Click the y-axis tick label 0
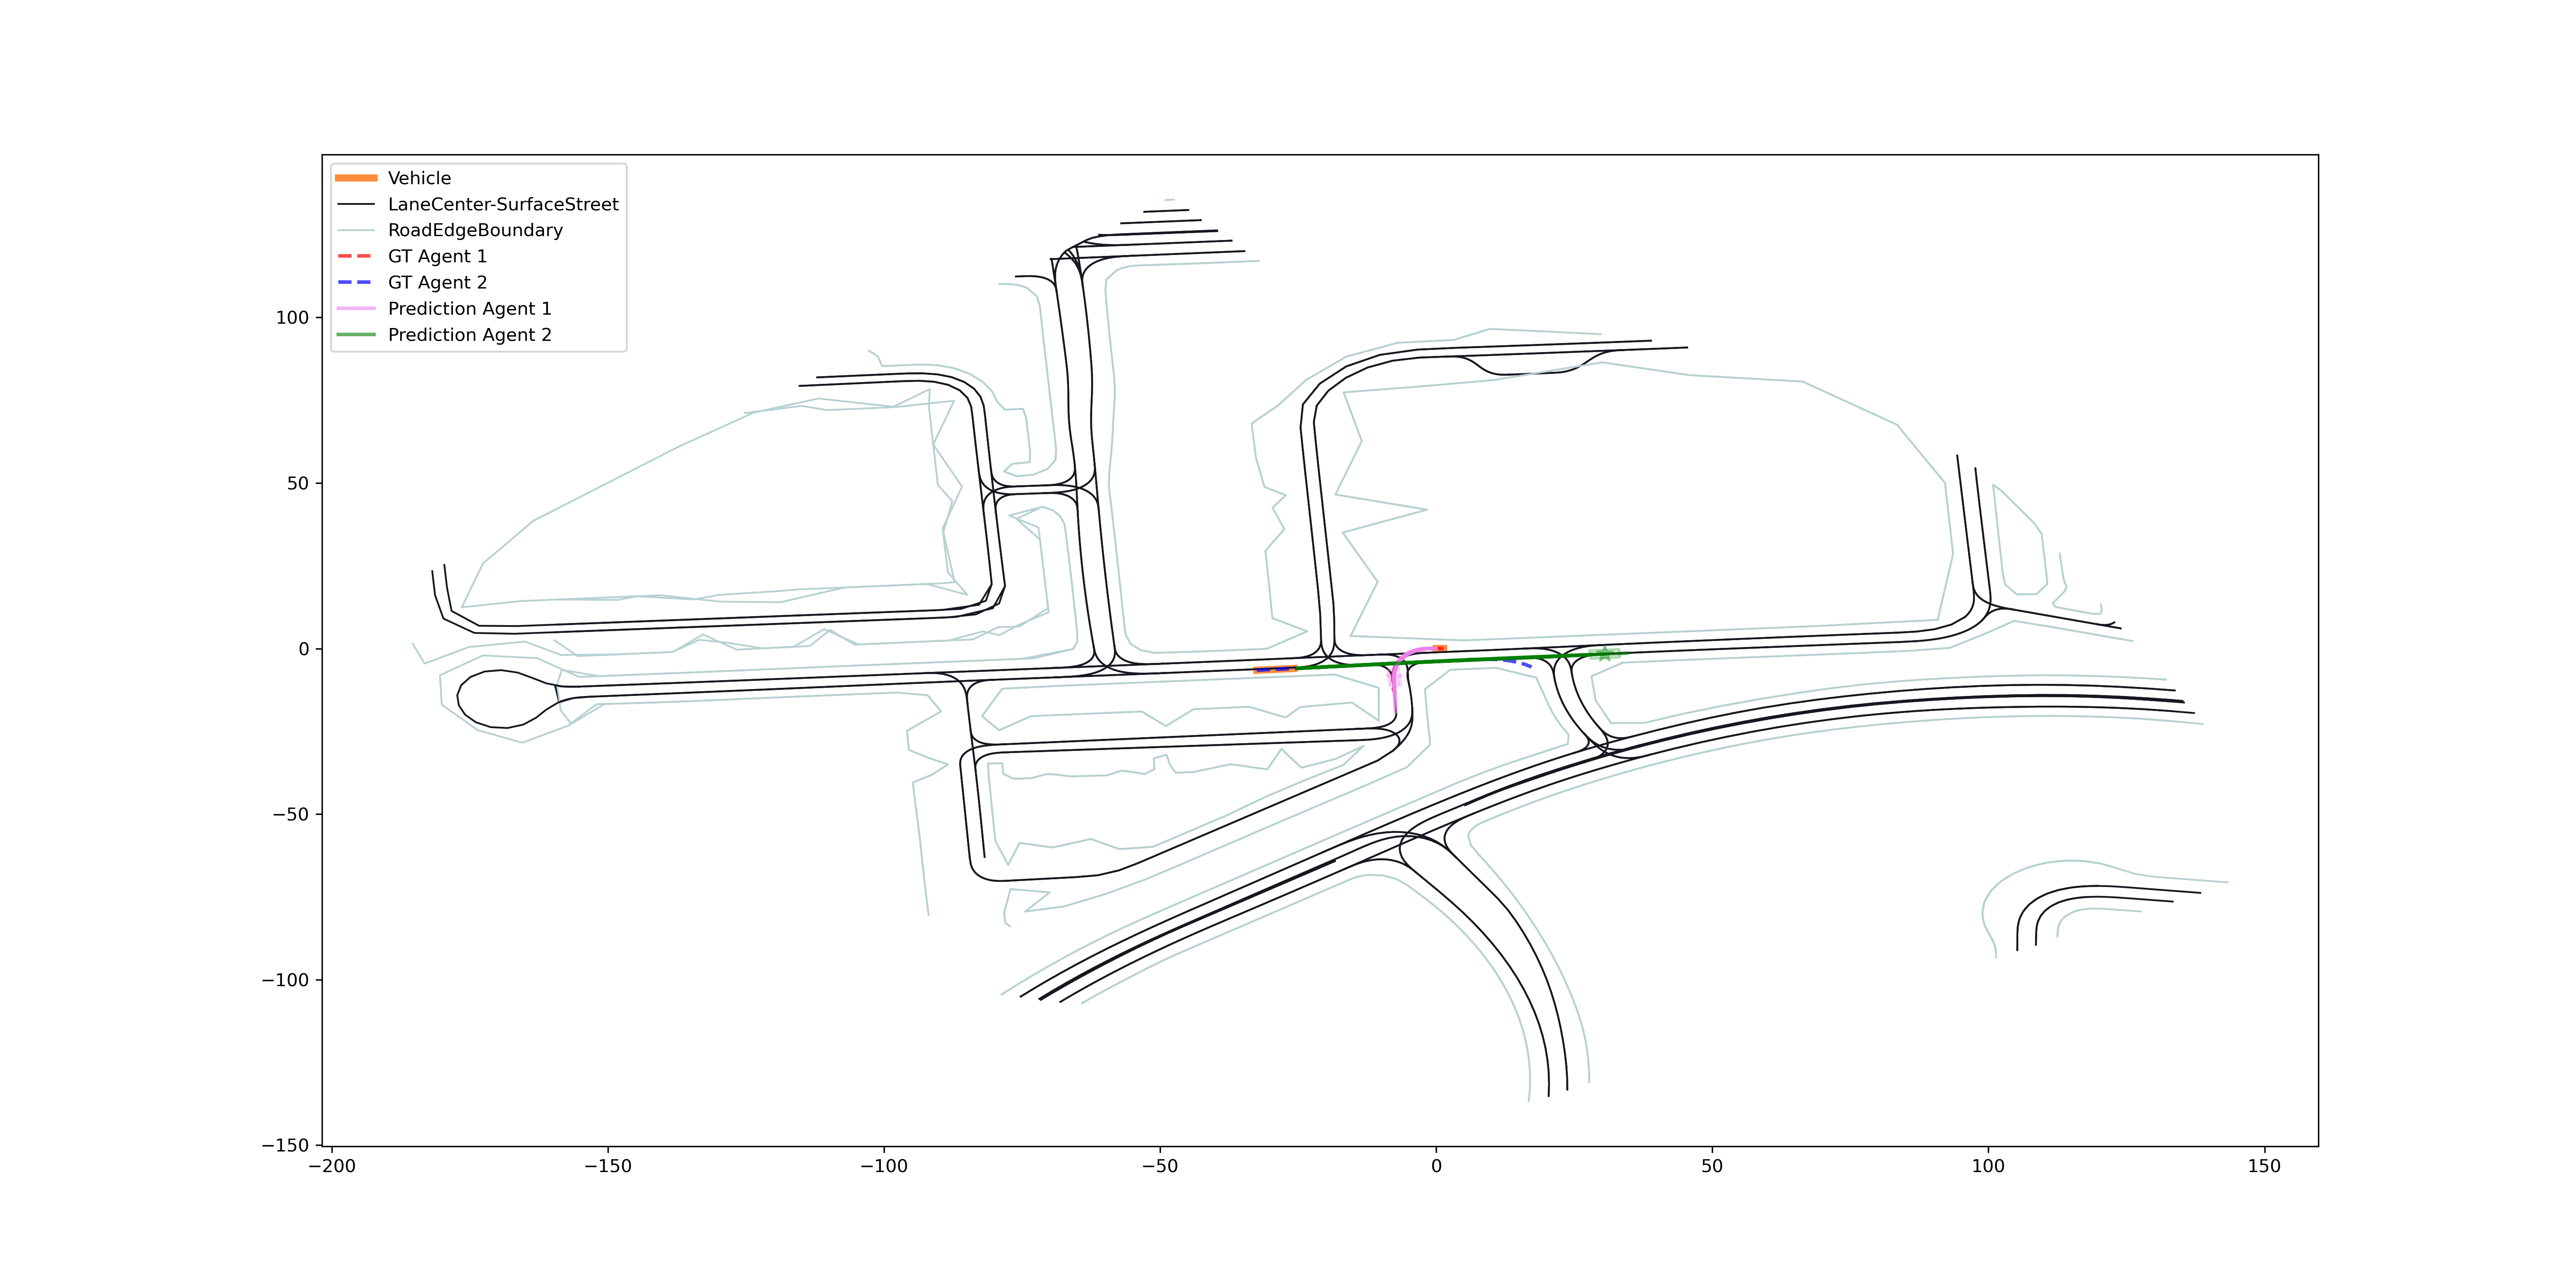The image size is (2576, 1288). tap(304, 649)
